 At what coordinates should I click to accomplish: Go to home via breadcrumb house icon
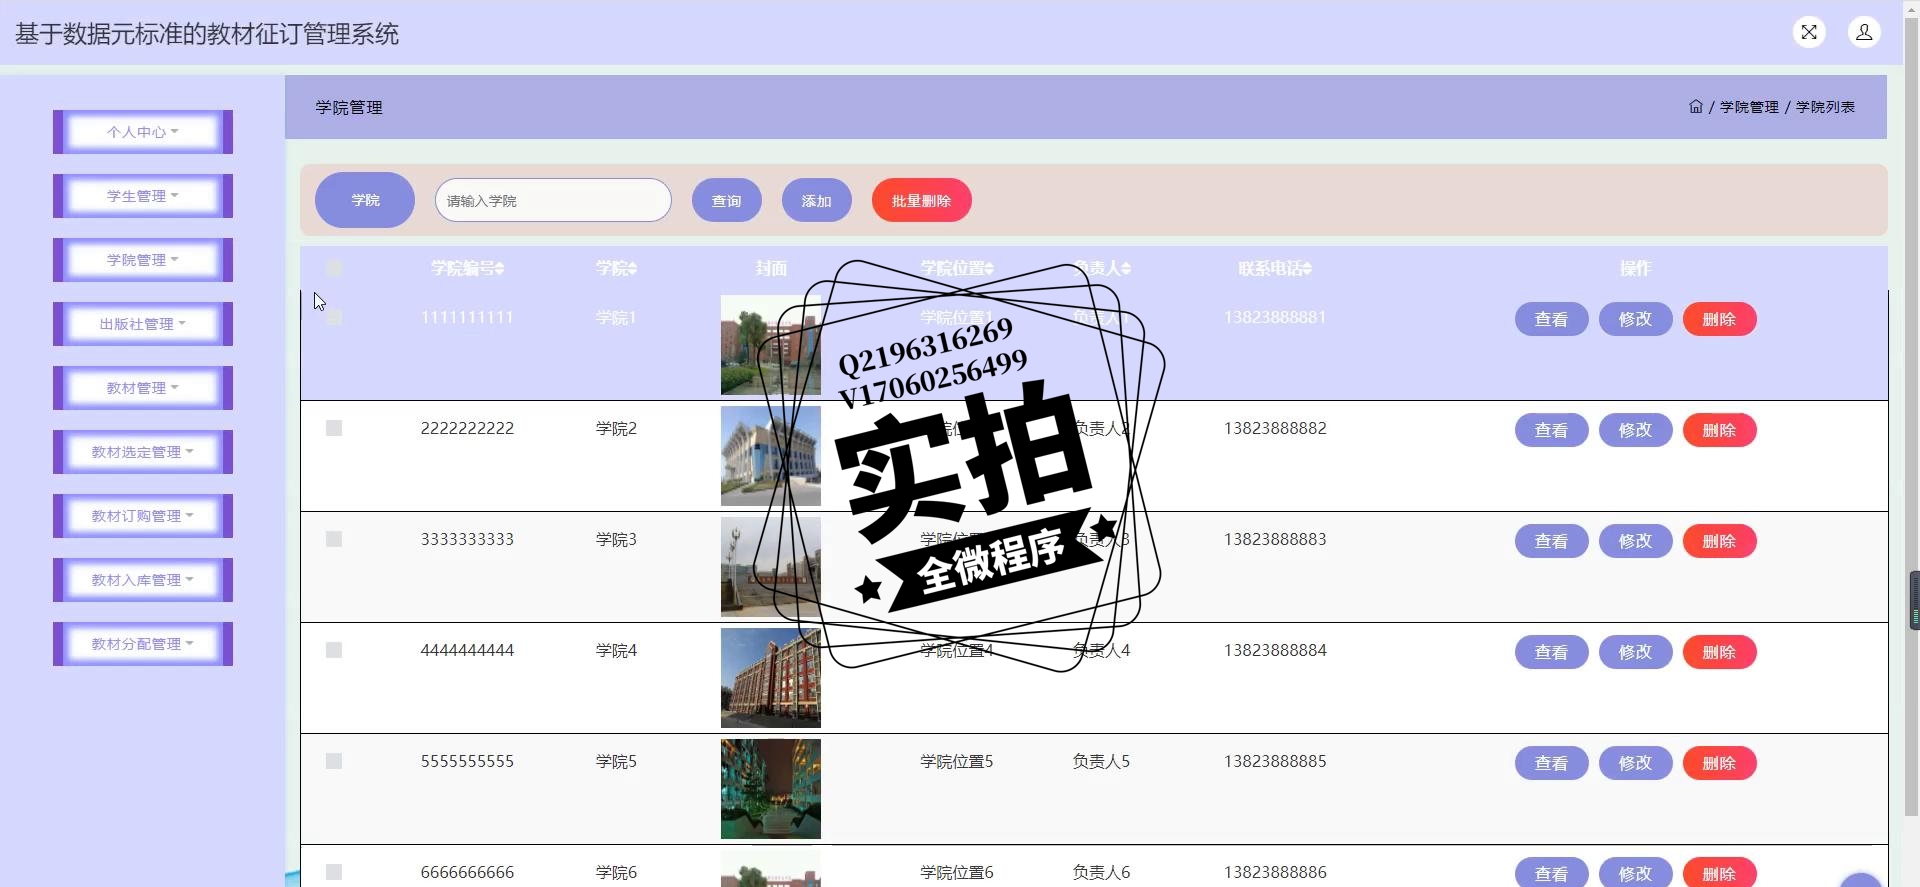click(x=1695, y=106)
